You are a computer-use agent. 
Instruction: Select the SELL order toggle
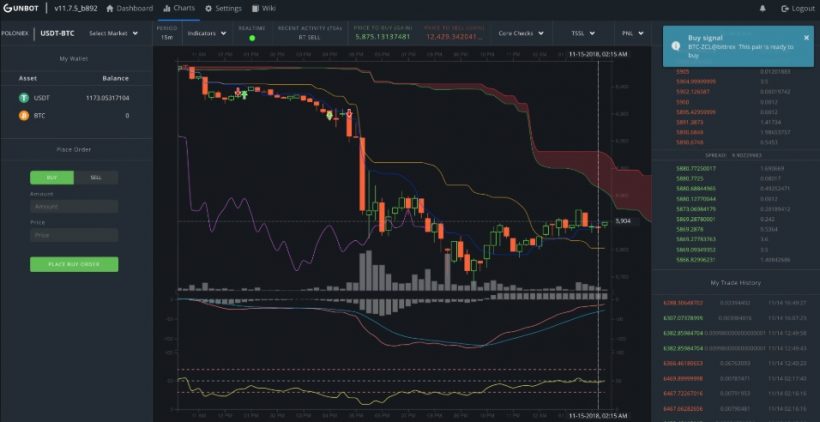pyautogui.click(x=96, y=178)
